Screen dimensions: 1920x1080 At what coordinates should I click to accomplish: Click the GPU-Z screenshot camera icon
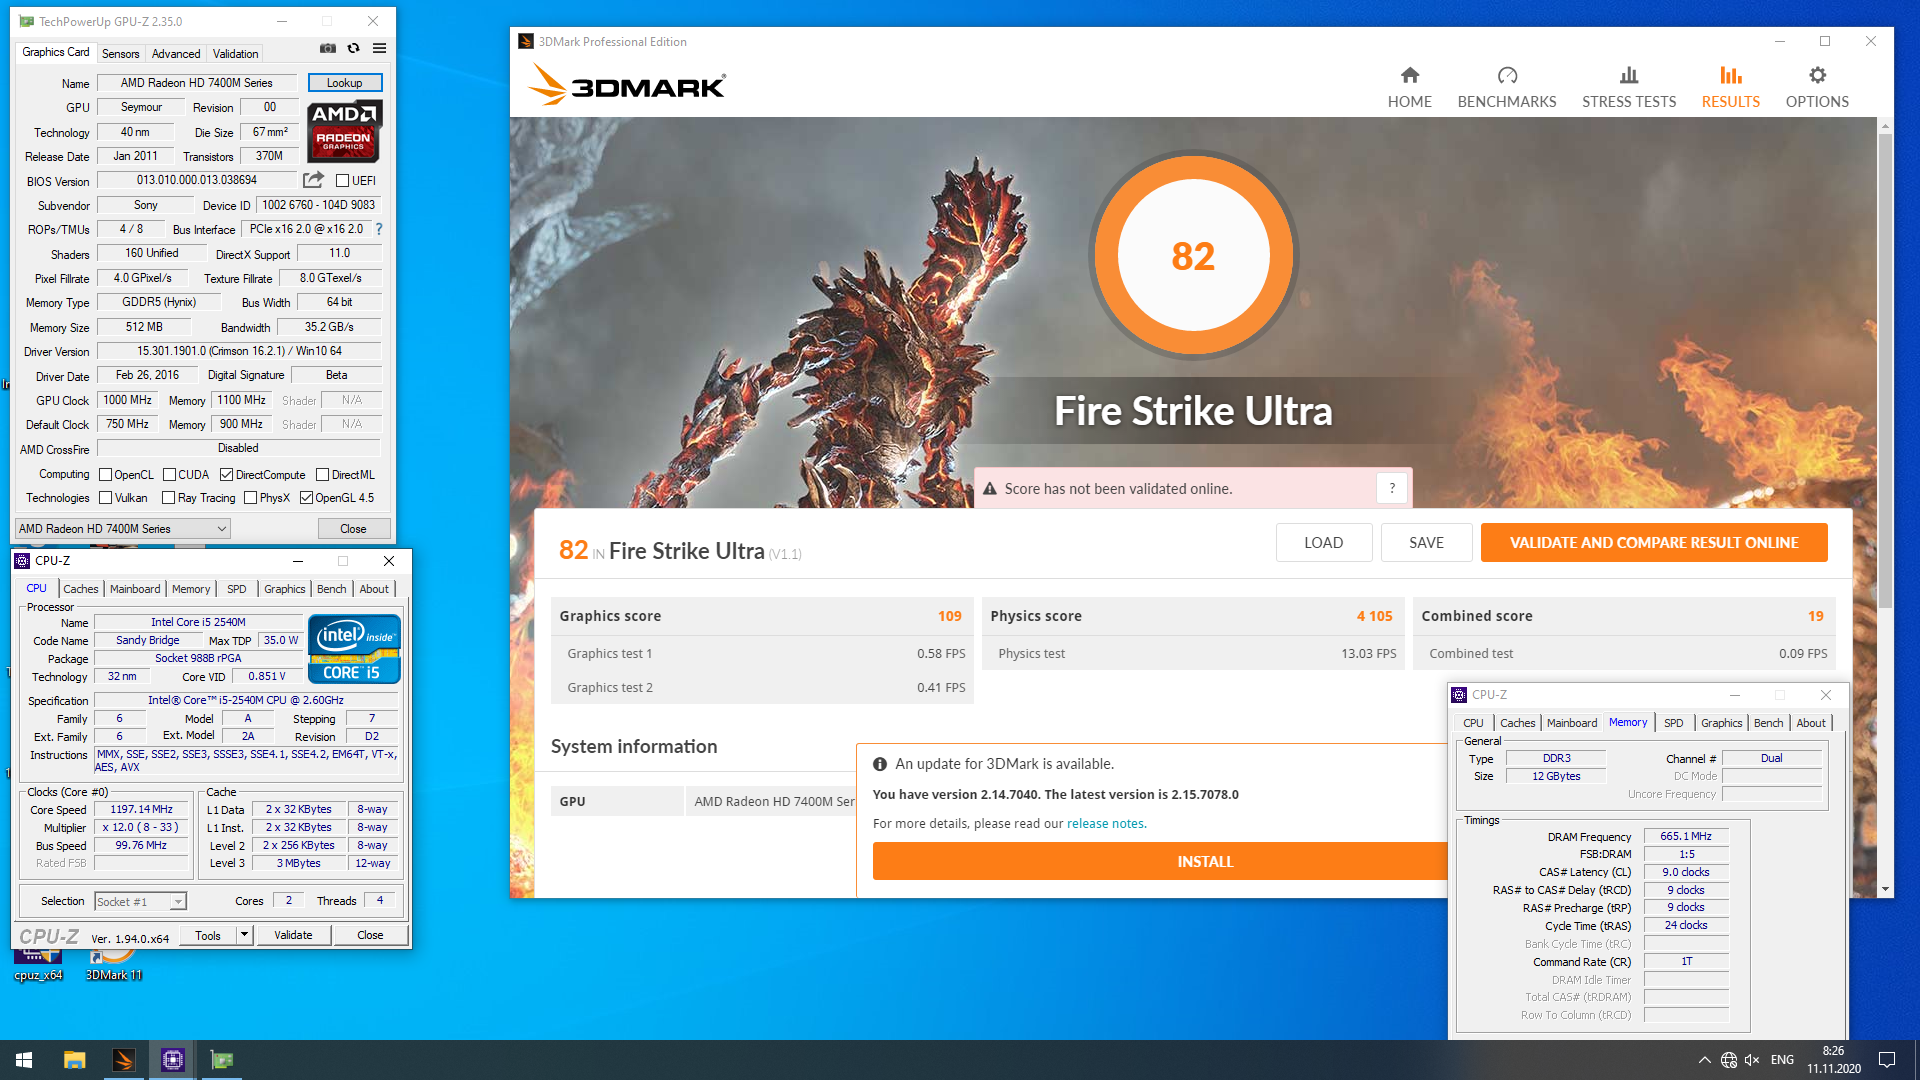[328, 48]
